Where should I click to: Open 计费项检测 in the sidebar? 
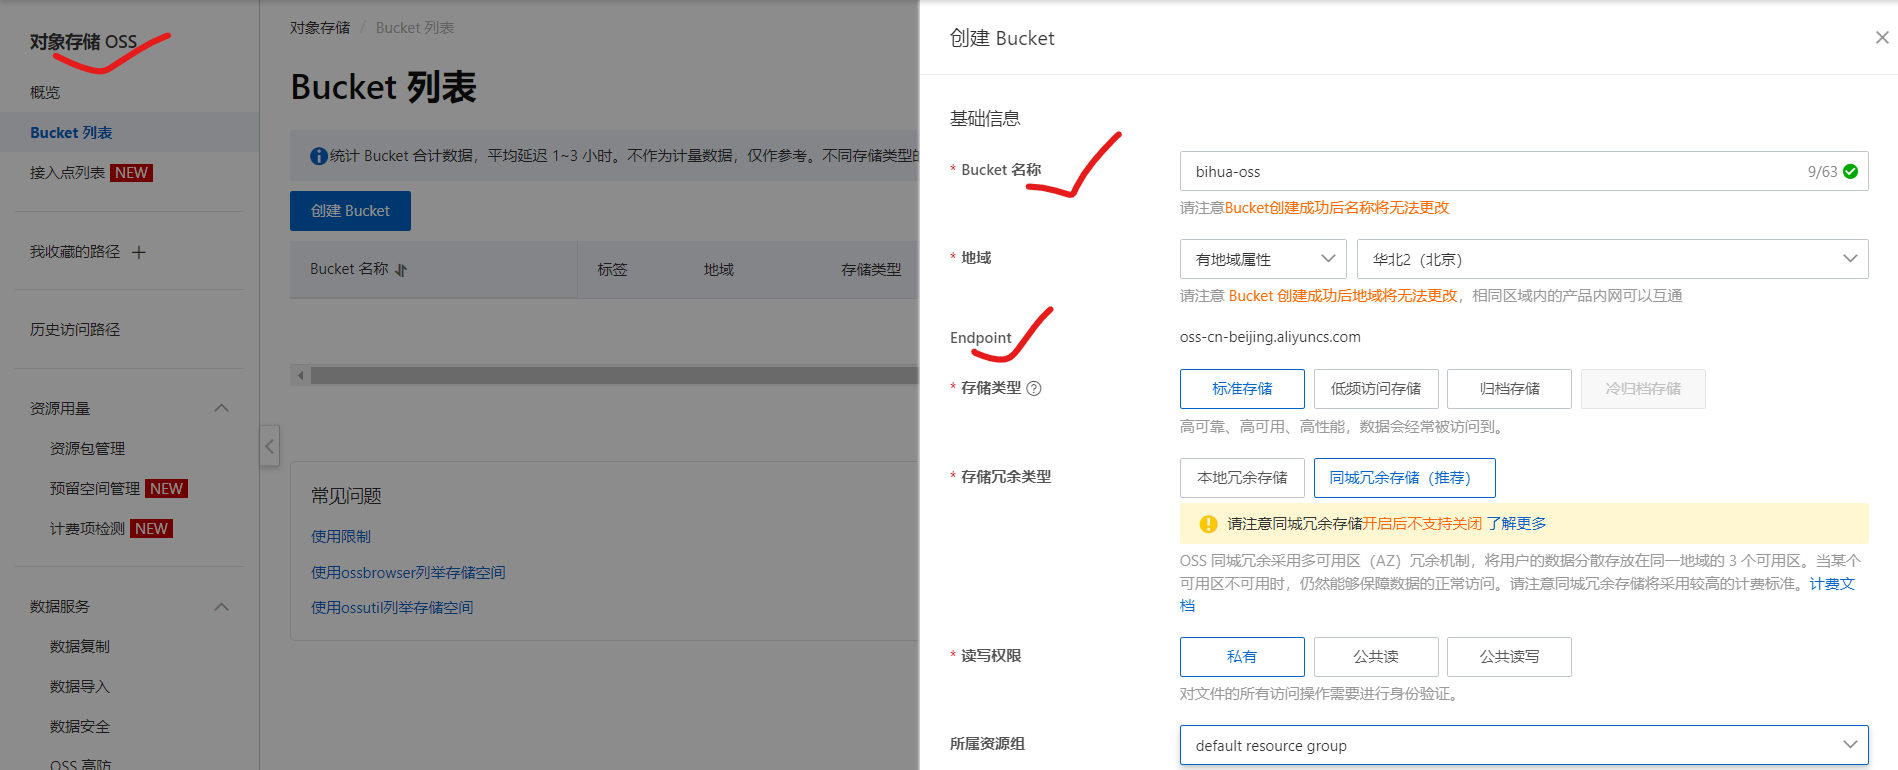tap(87, 528)
